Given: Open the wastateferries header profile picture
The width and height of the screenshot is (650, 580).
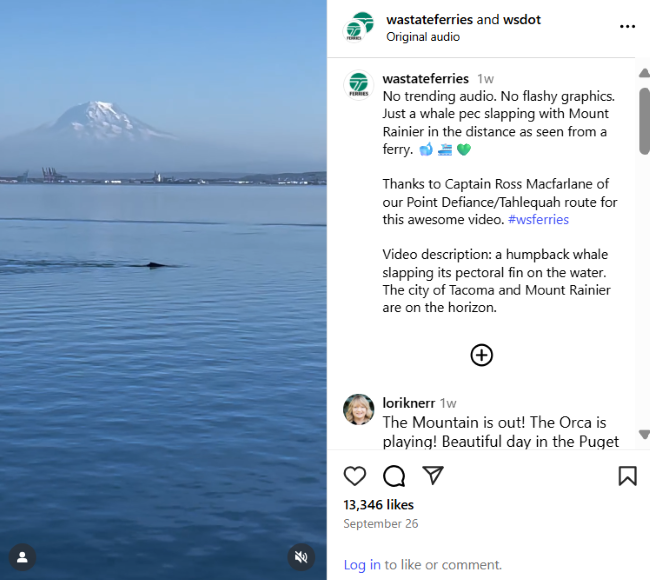Looking at the screenshot, I should 360,27.
